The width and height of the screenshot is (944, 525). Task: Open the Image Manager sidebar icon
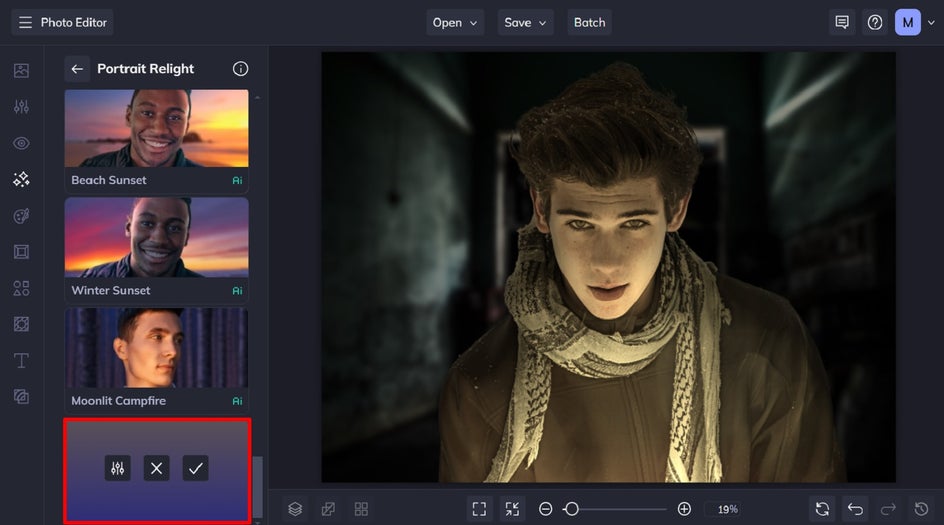click(x=21, y=70)
